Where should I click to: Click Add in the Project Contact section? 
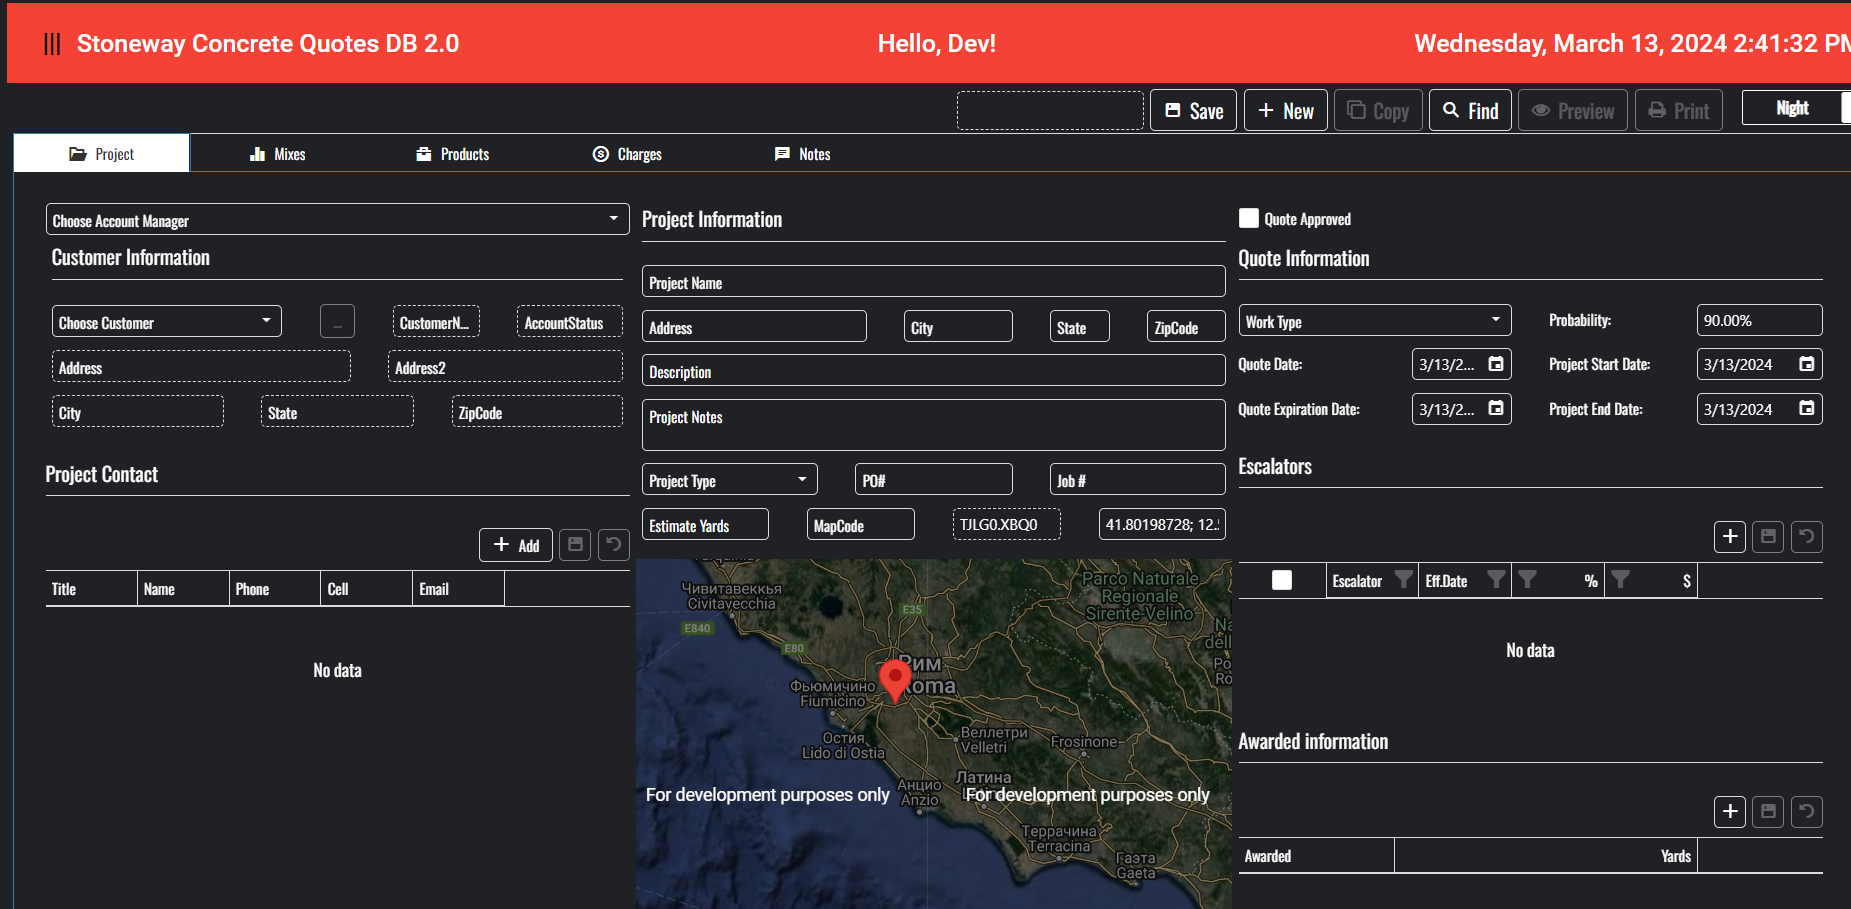pos(515,545)
